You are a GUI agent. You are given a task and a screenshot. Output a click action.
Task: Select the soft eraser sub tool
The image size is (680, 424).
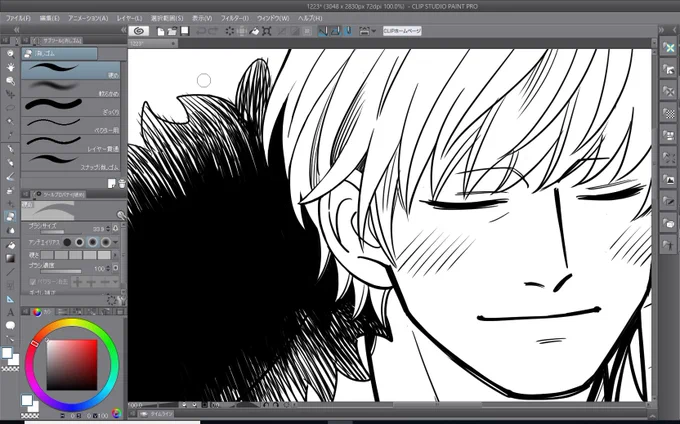click(71, 88)
